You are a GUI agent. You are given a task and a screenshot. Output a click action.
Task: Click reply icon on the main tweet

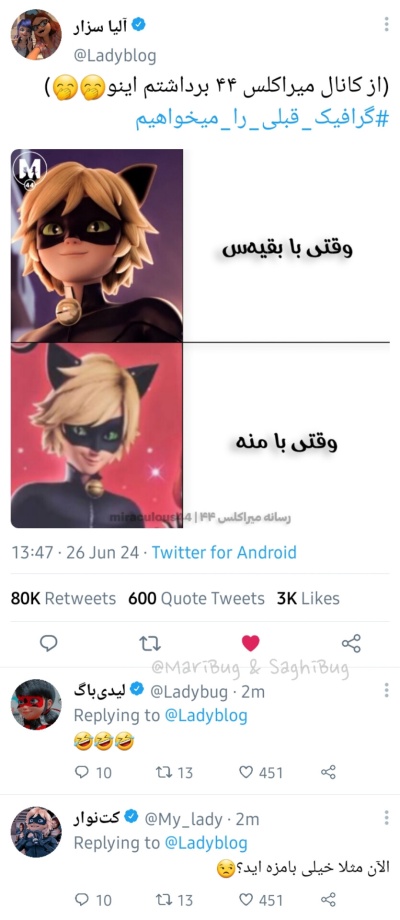[49, 644]
